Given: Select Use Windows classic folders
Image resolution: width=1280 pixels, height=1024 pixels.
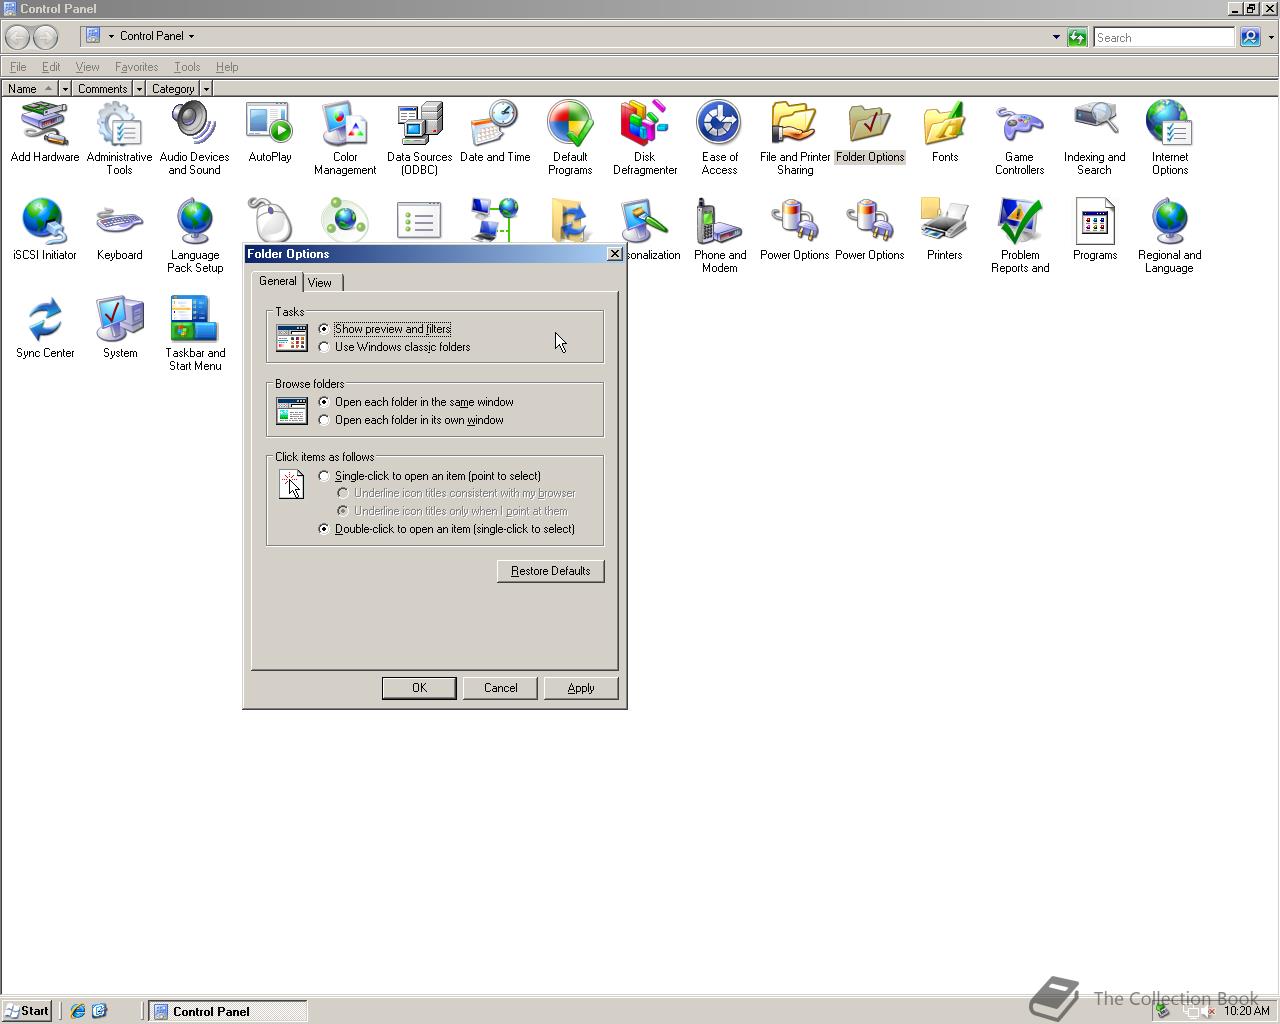Looking at the screenshot, I should tap(394, 347).
